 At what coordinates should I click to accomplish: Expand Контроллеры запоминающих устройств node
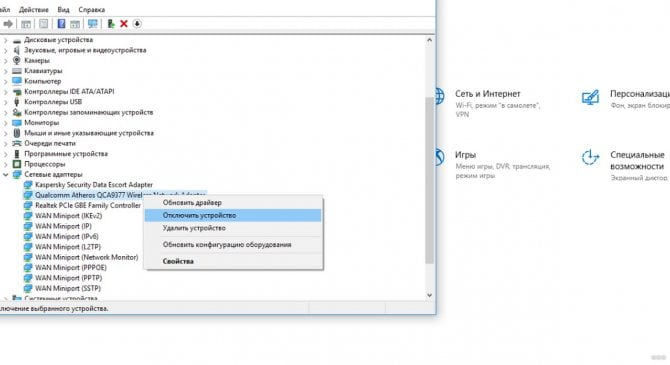(6, 112)
